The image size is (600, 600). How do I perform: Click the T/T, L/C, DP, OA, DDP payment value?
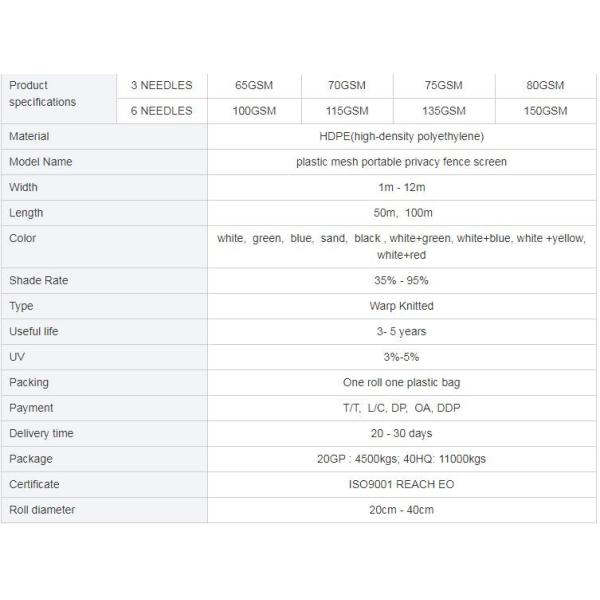pos(401,408)
